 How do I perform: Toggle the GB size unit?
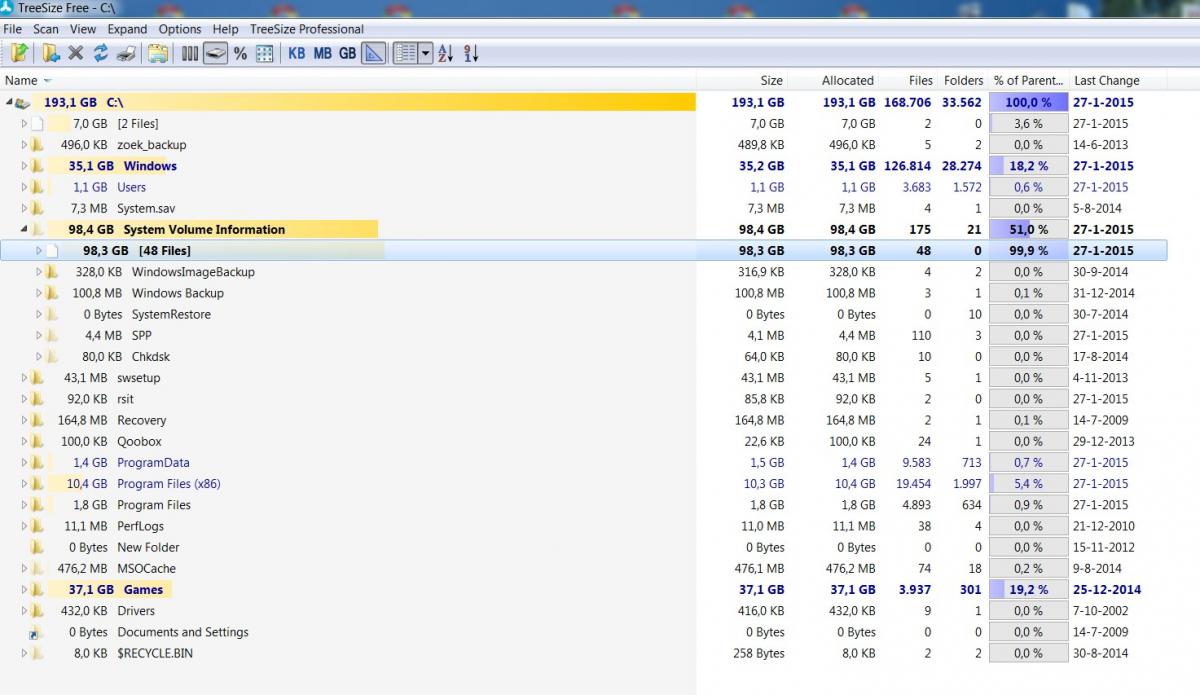(x=347, y=54)
